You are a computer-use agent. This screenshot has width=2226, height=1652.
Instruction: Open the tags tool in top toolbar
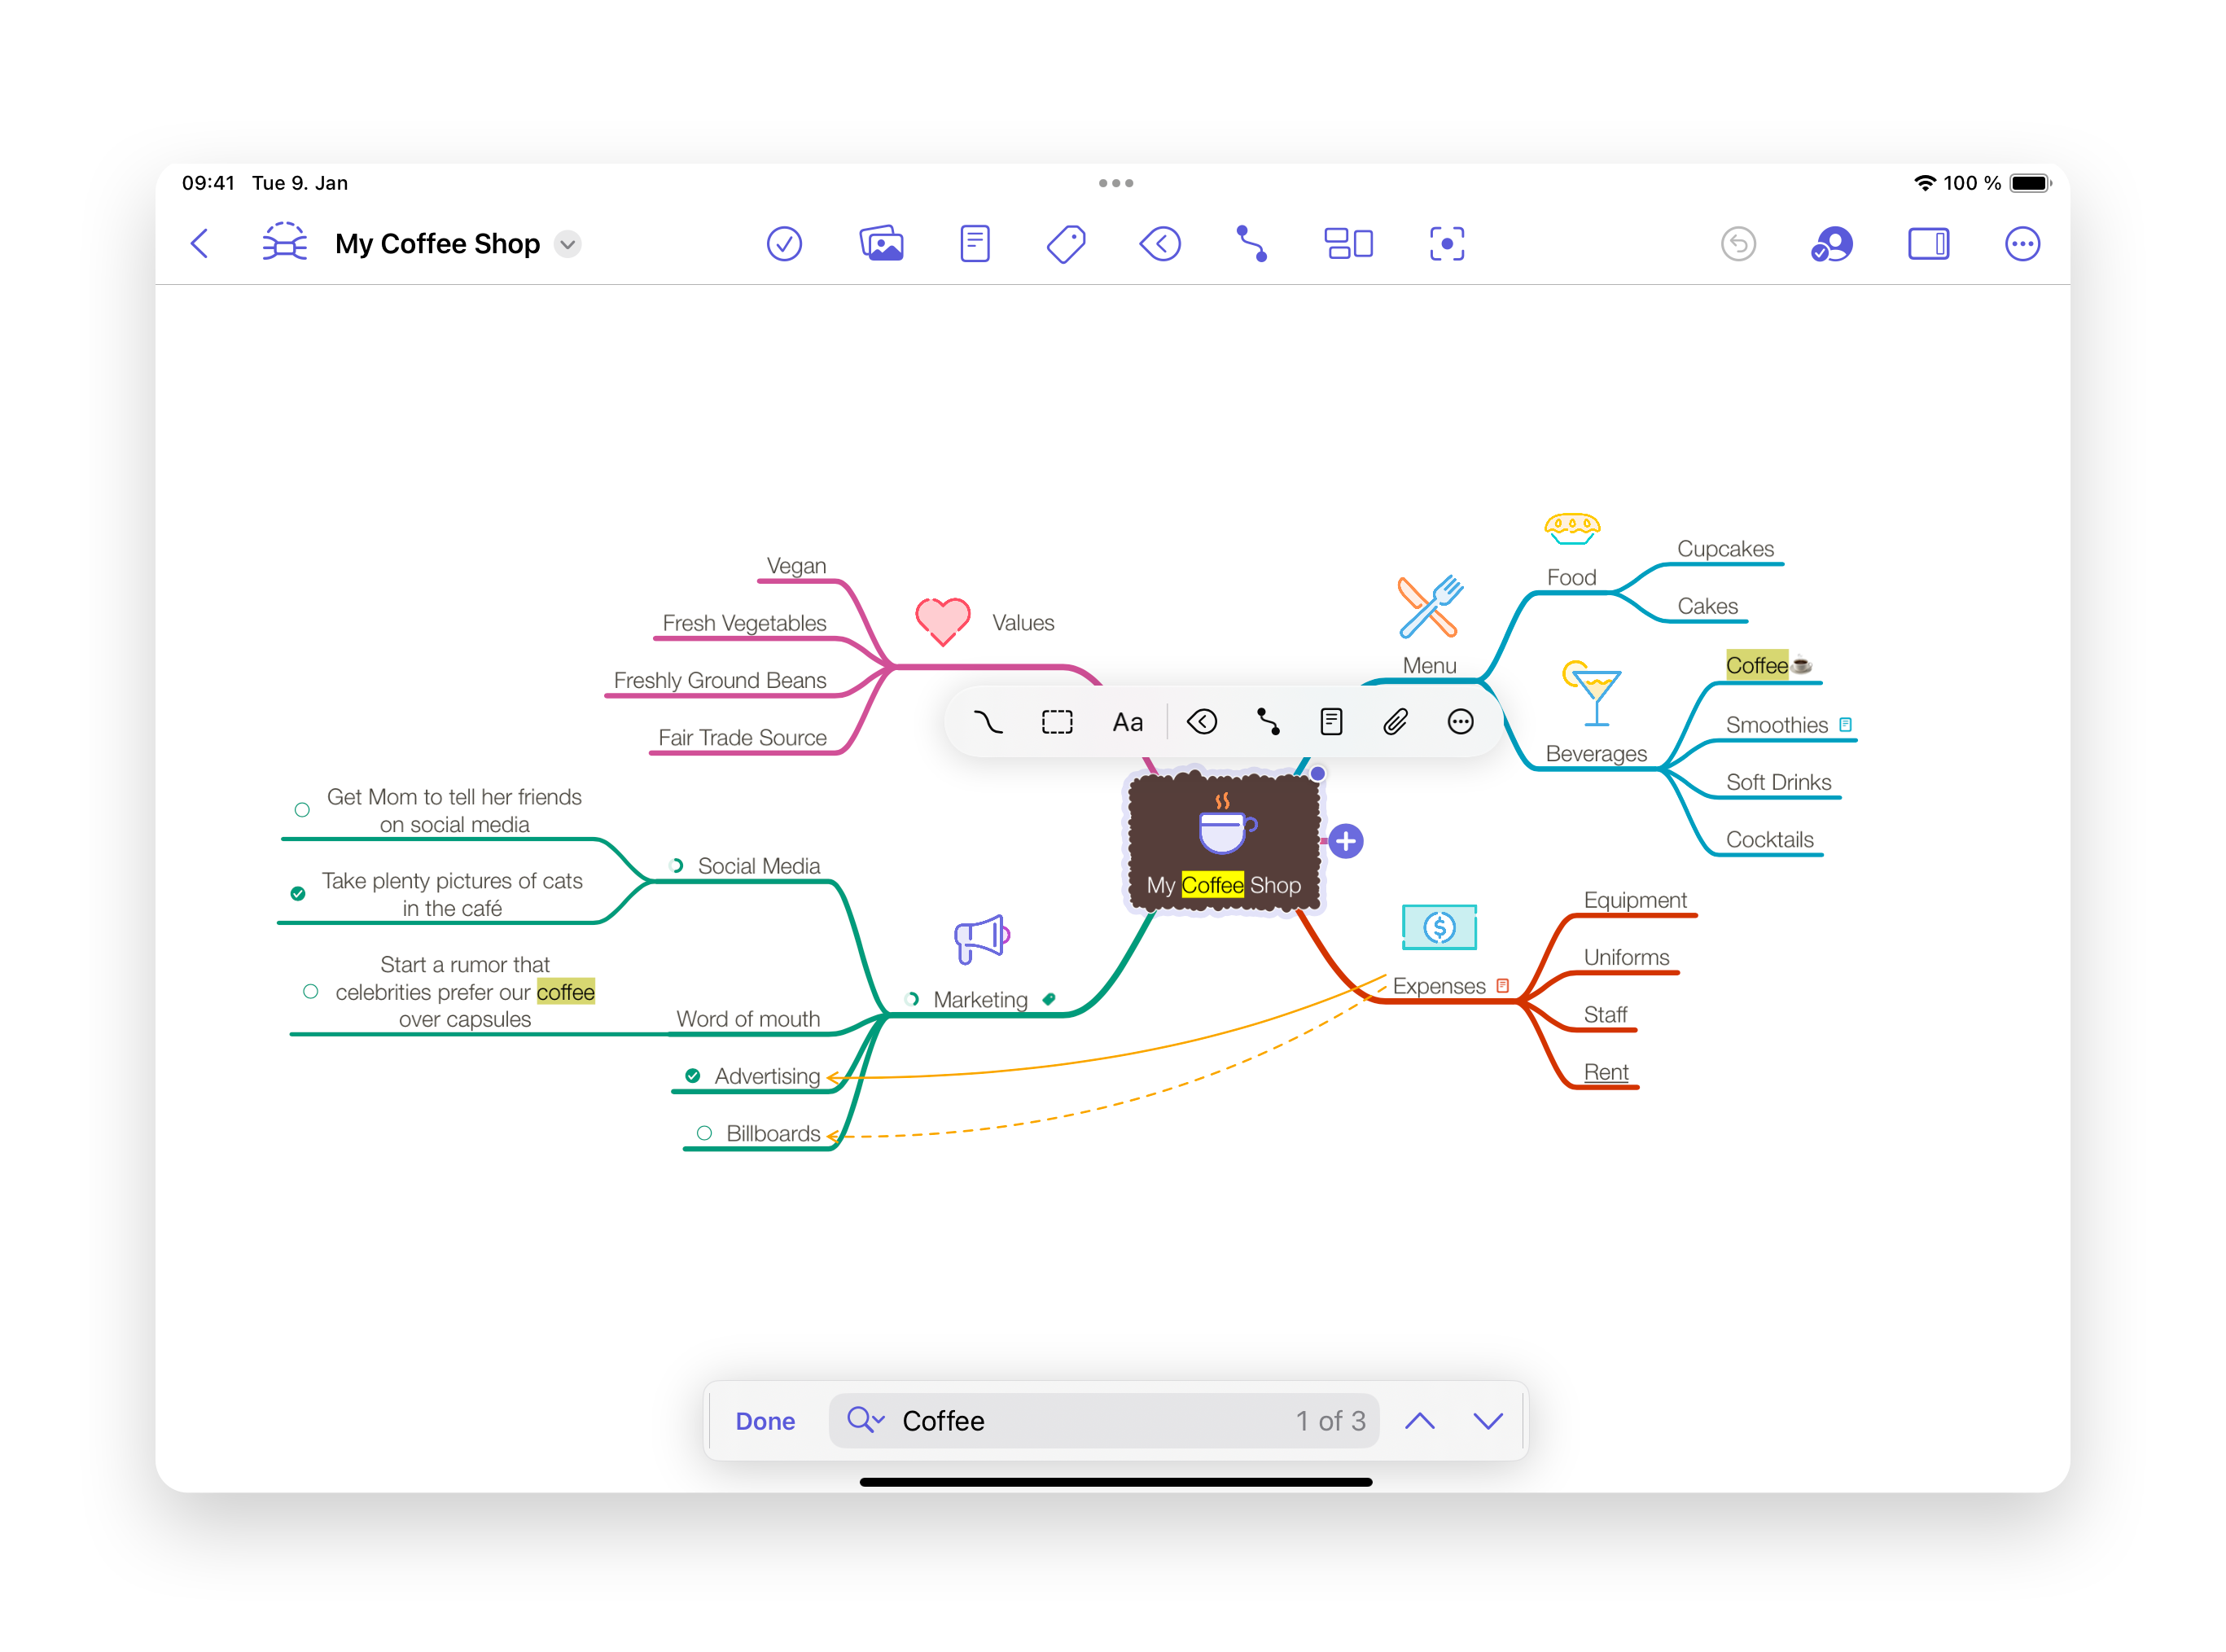1066,243
